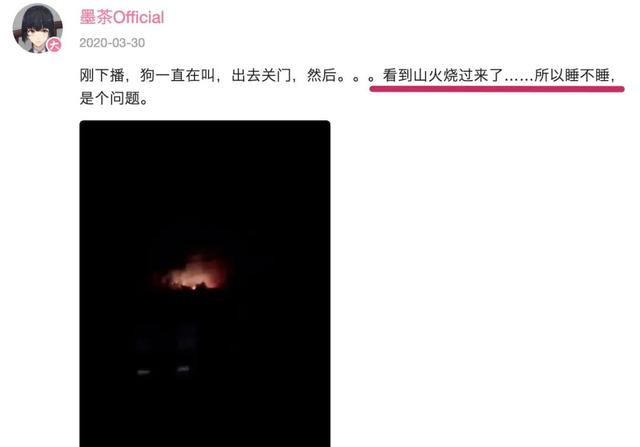This screenshot has width=640, height=447.
Task: Click the year 2020 in the timestamp
Action: [x=92, y=43]
